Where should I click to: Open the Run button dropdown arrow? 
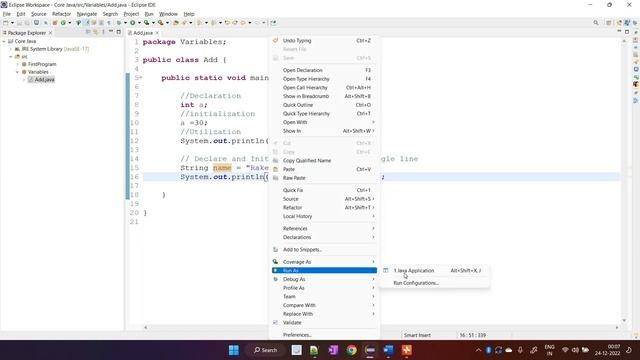click(x=139, y=23)
